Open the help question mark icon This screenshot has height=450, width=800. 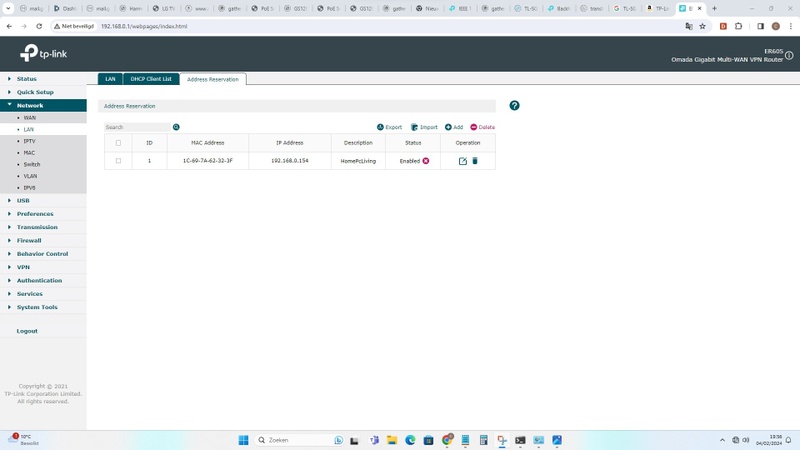pyautogui.click(x=514, y=106)
